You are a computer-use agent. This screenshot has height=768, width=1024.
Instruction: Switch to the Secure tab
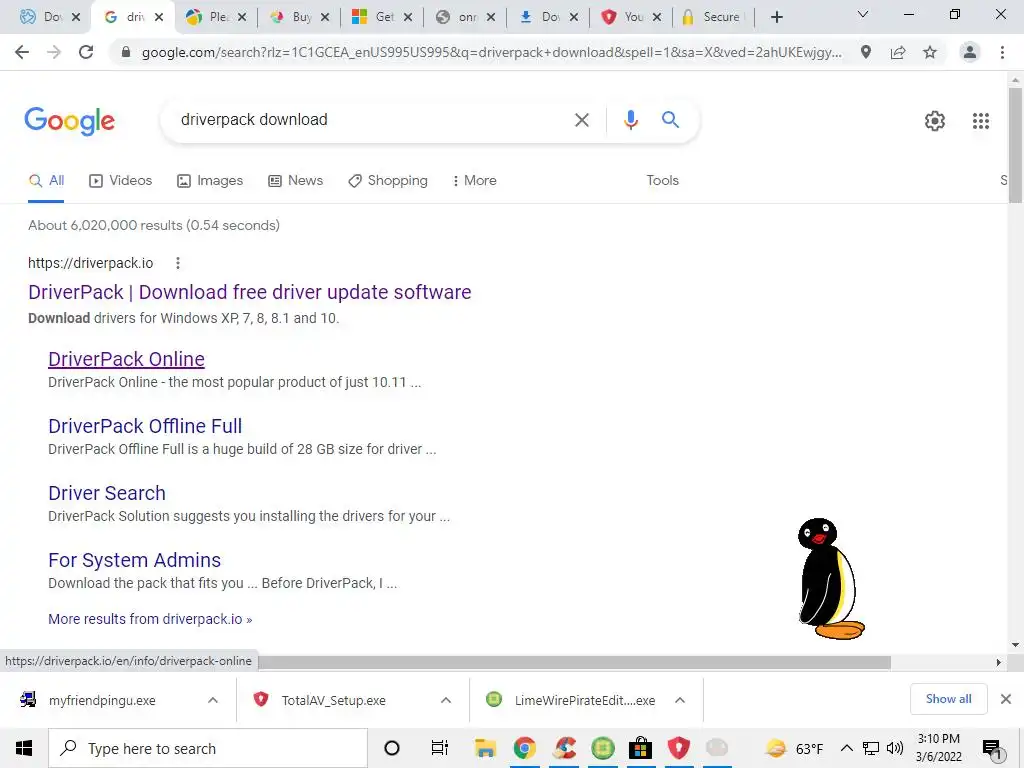pyautogui.click(x=712, y=17)
